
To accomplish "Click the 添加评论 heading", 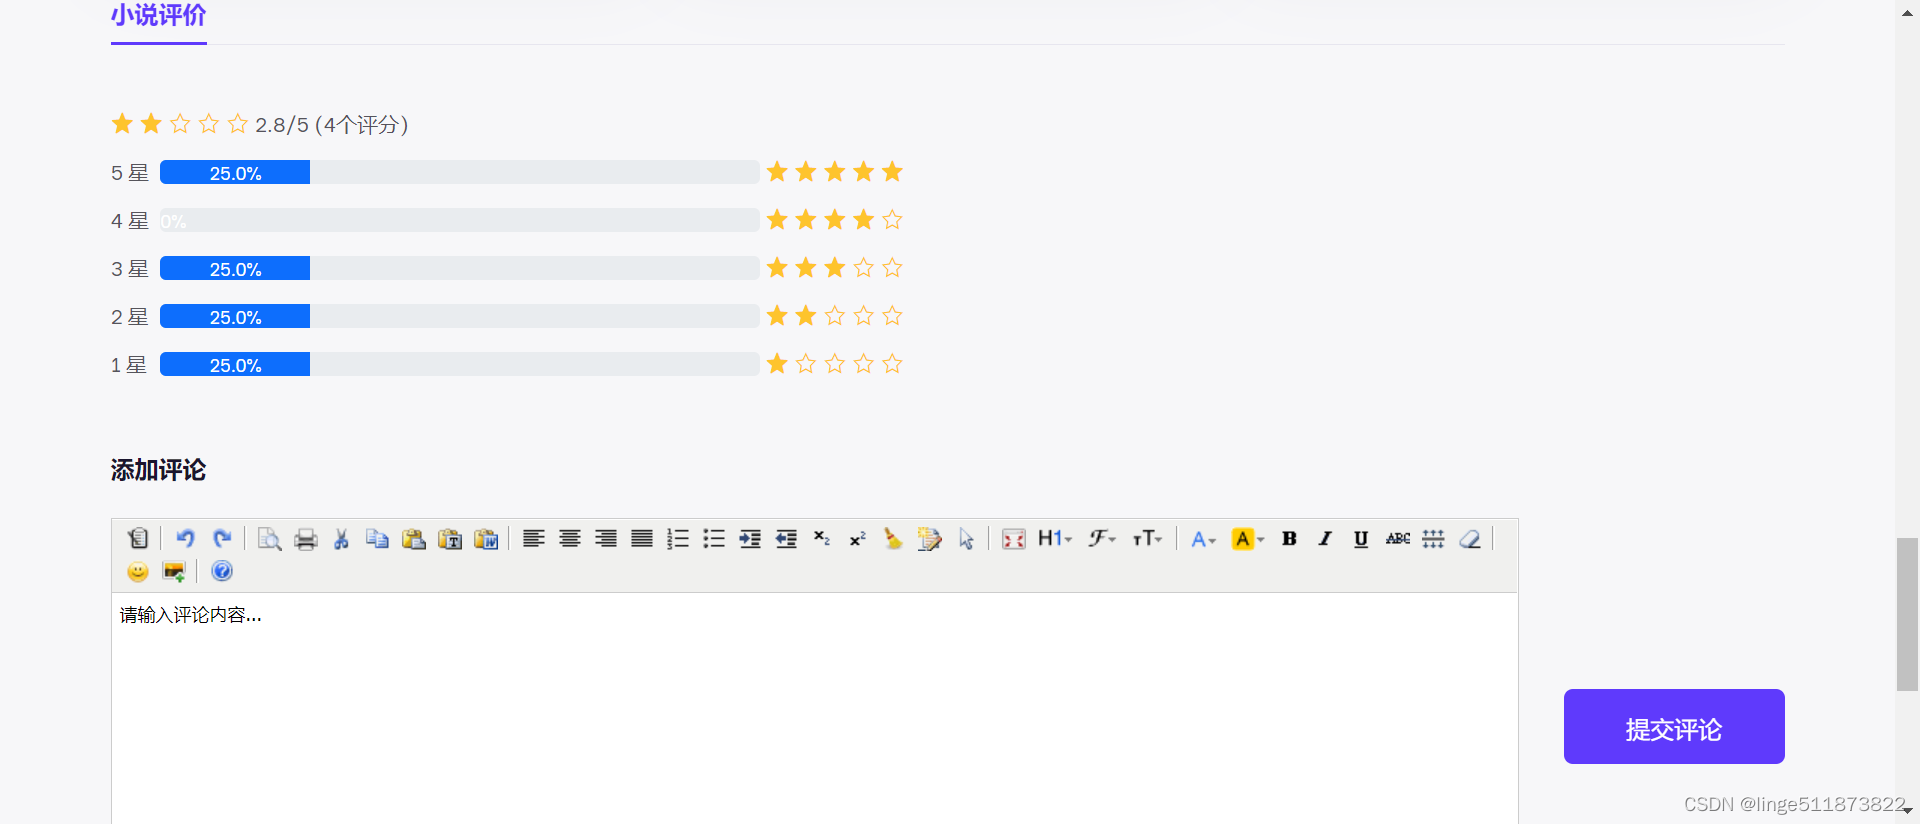I will coord(158,470).
